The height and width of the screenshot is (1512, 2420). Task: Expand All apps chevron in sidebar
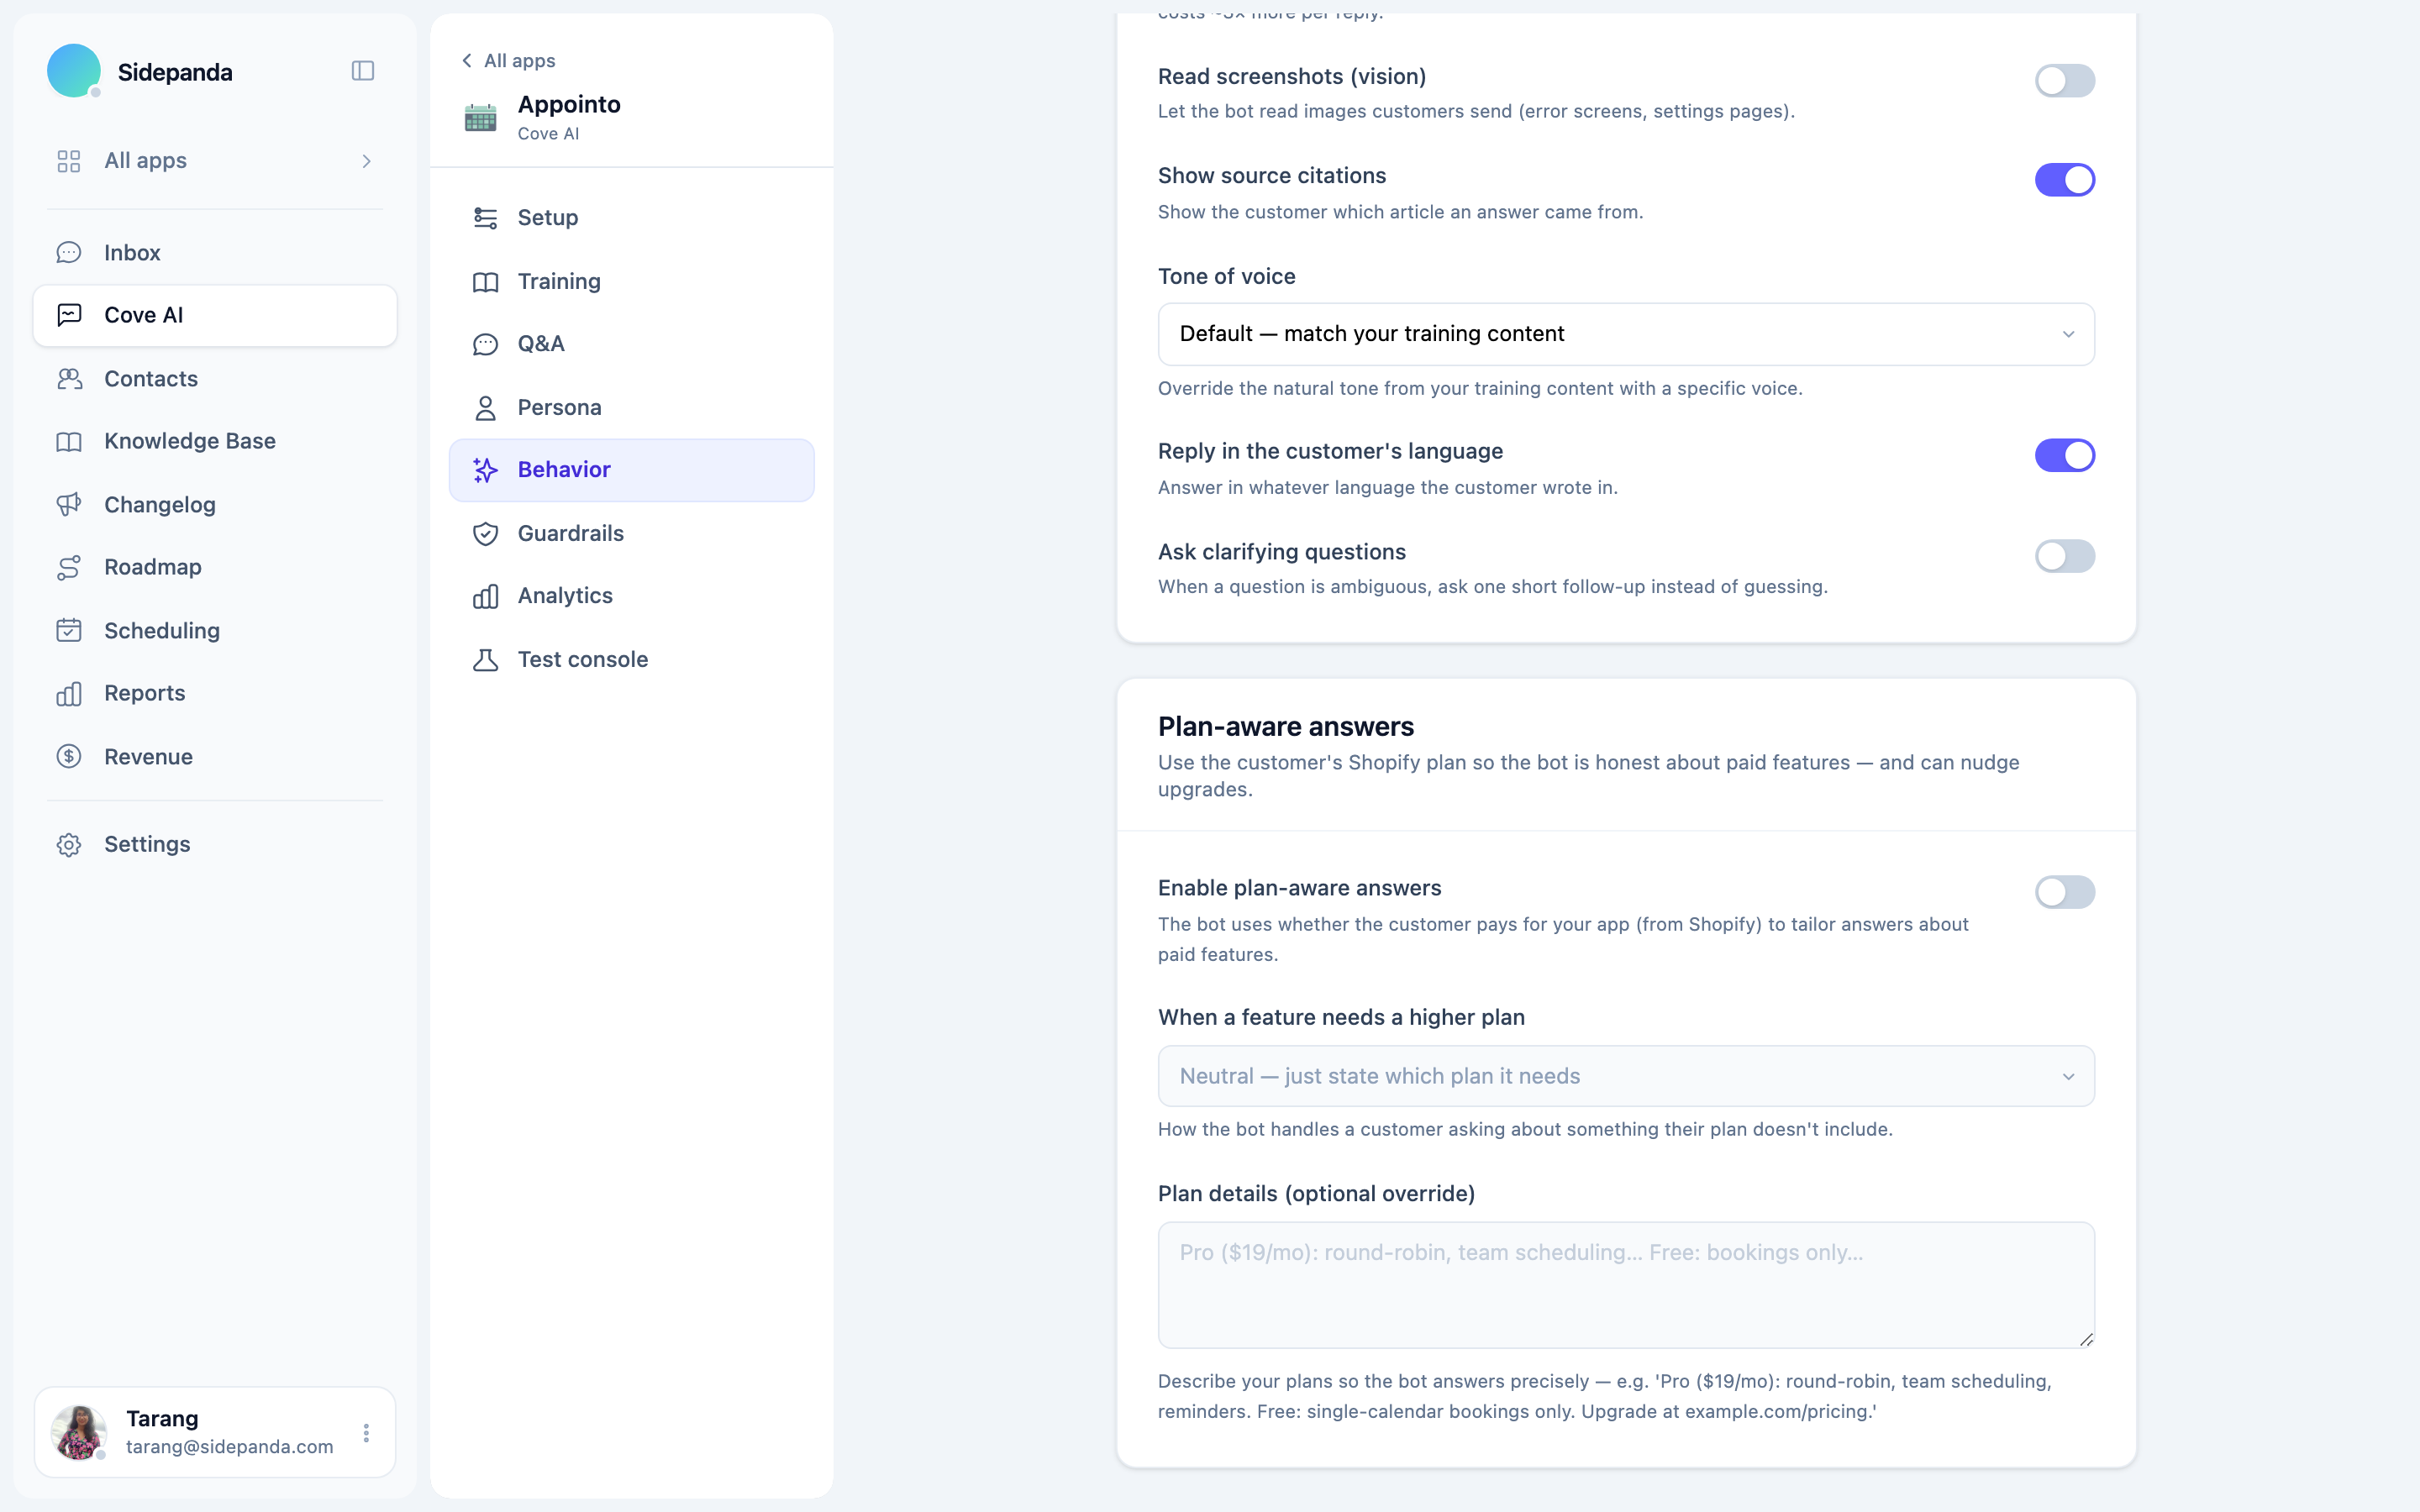[367, 161]
